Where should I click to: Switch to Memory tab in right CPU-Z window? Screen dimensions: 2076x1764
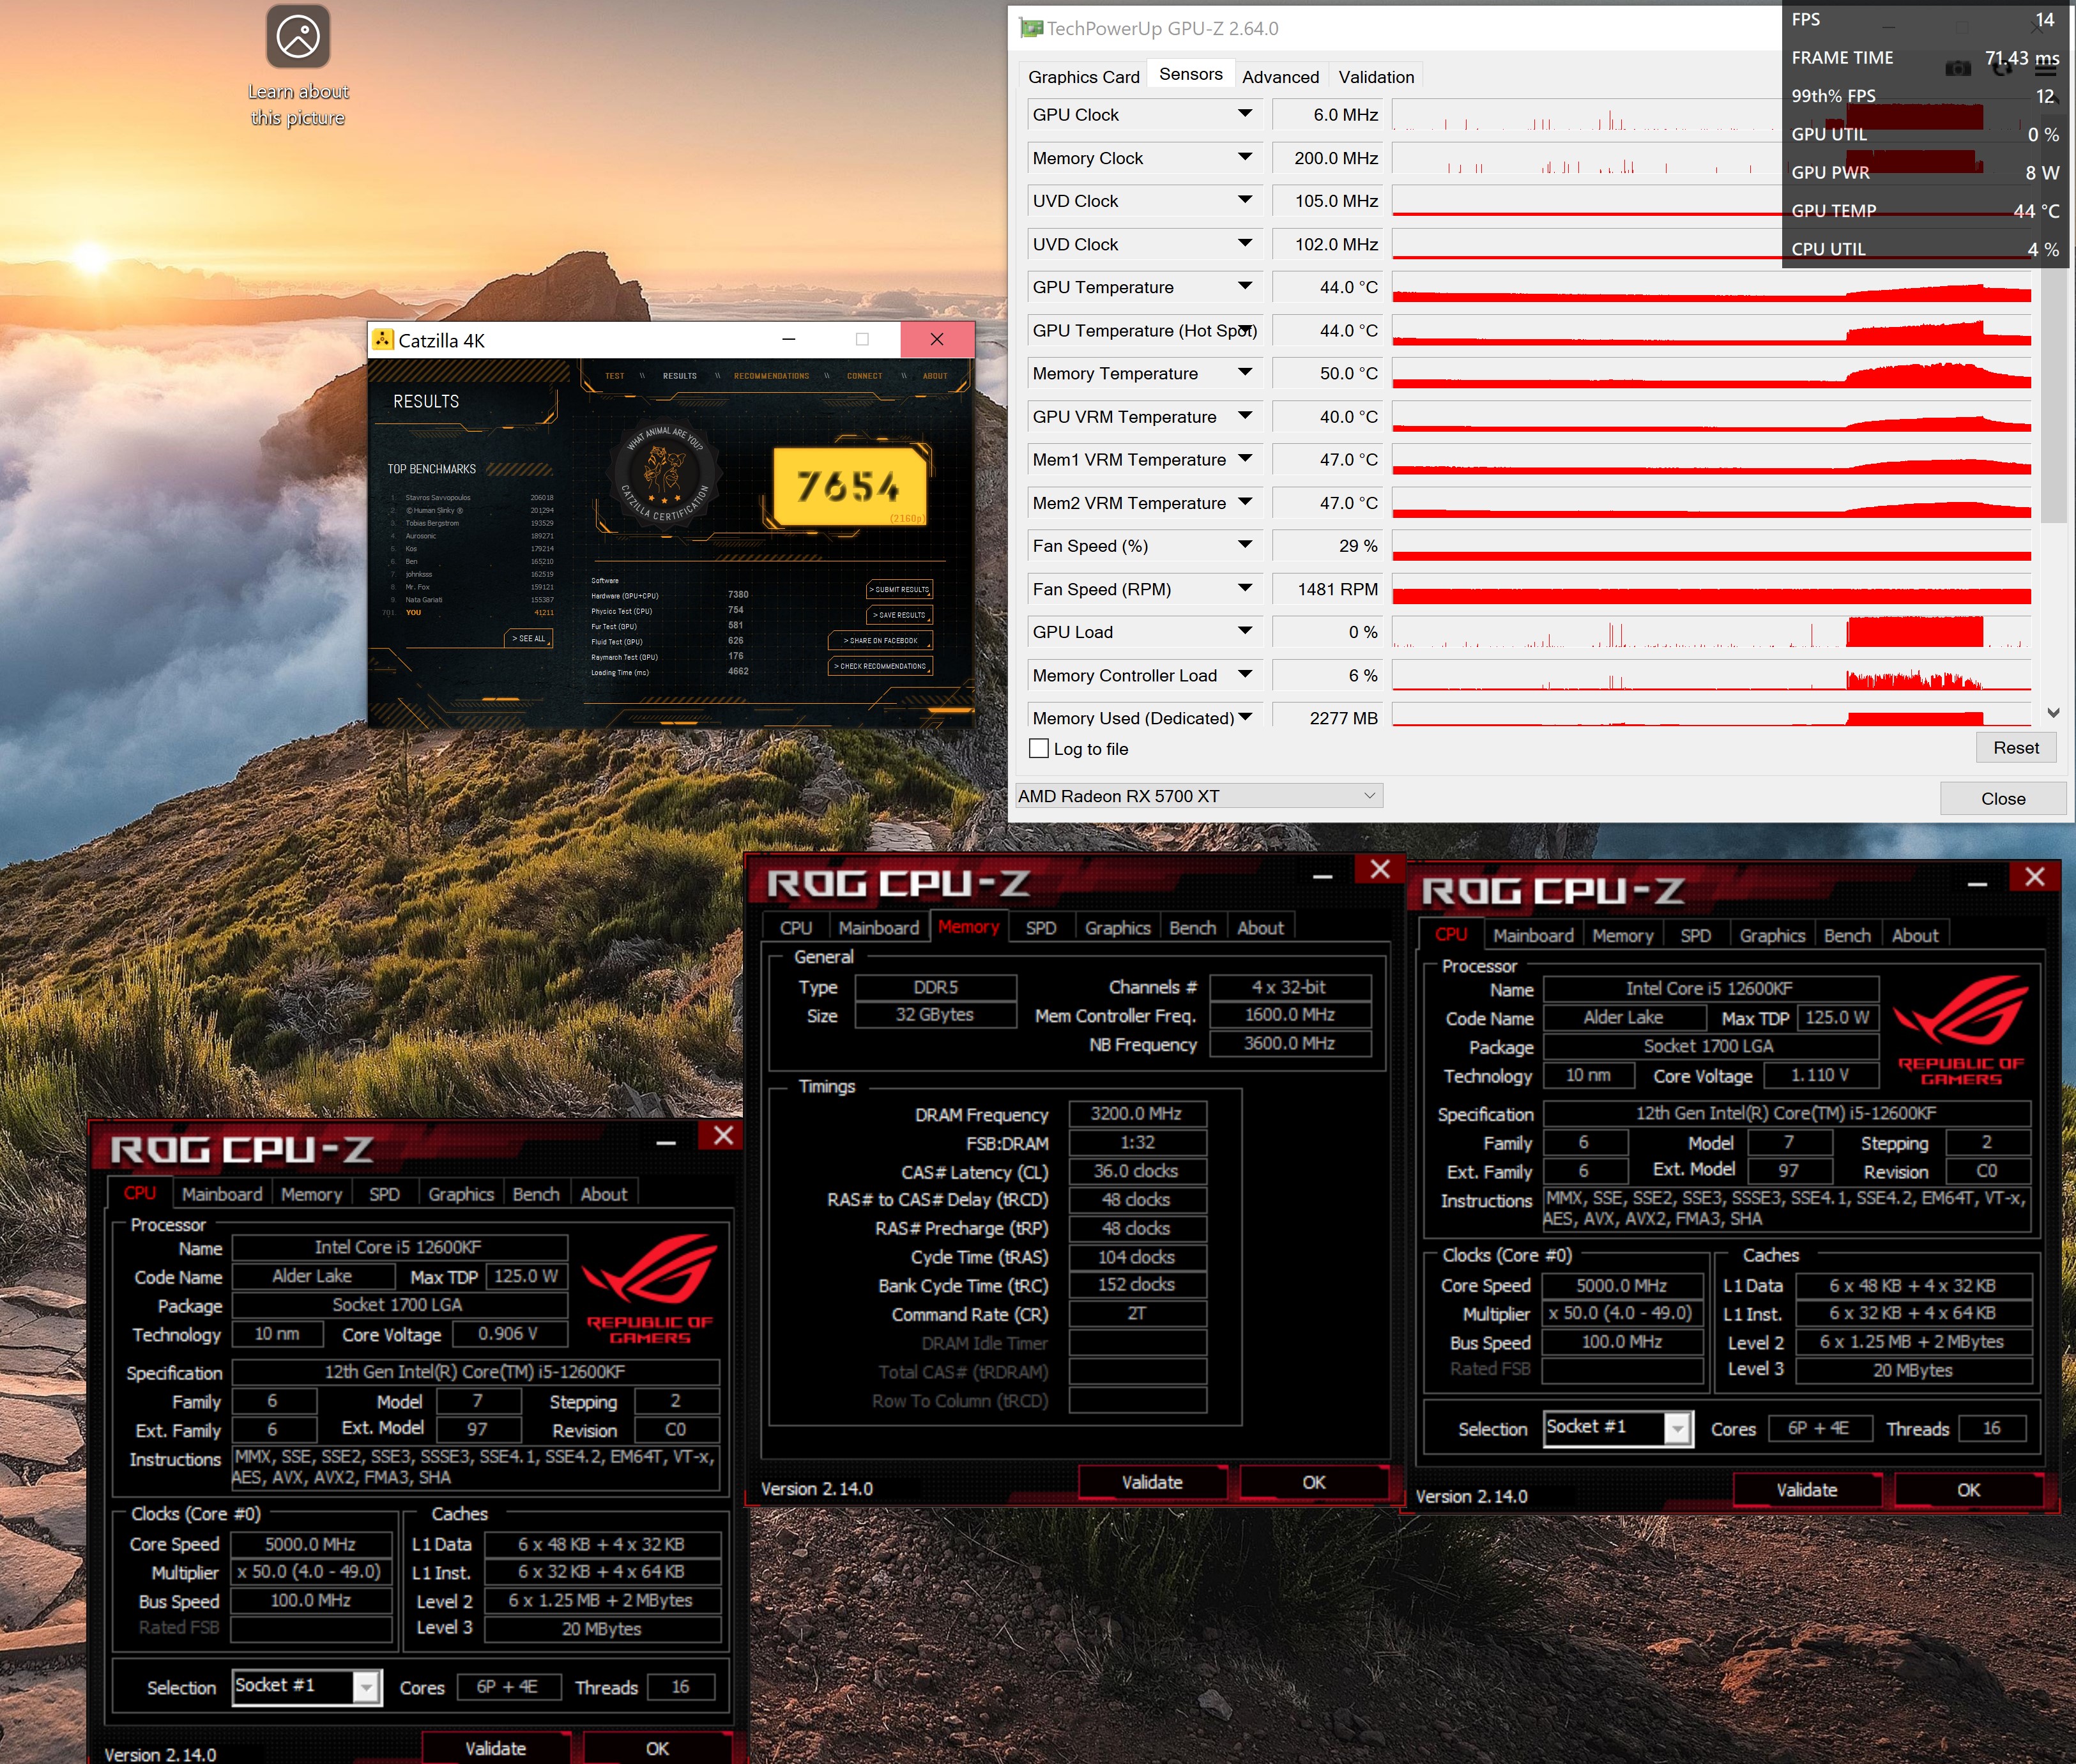[1622, 935]
